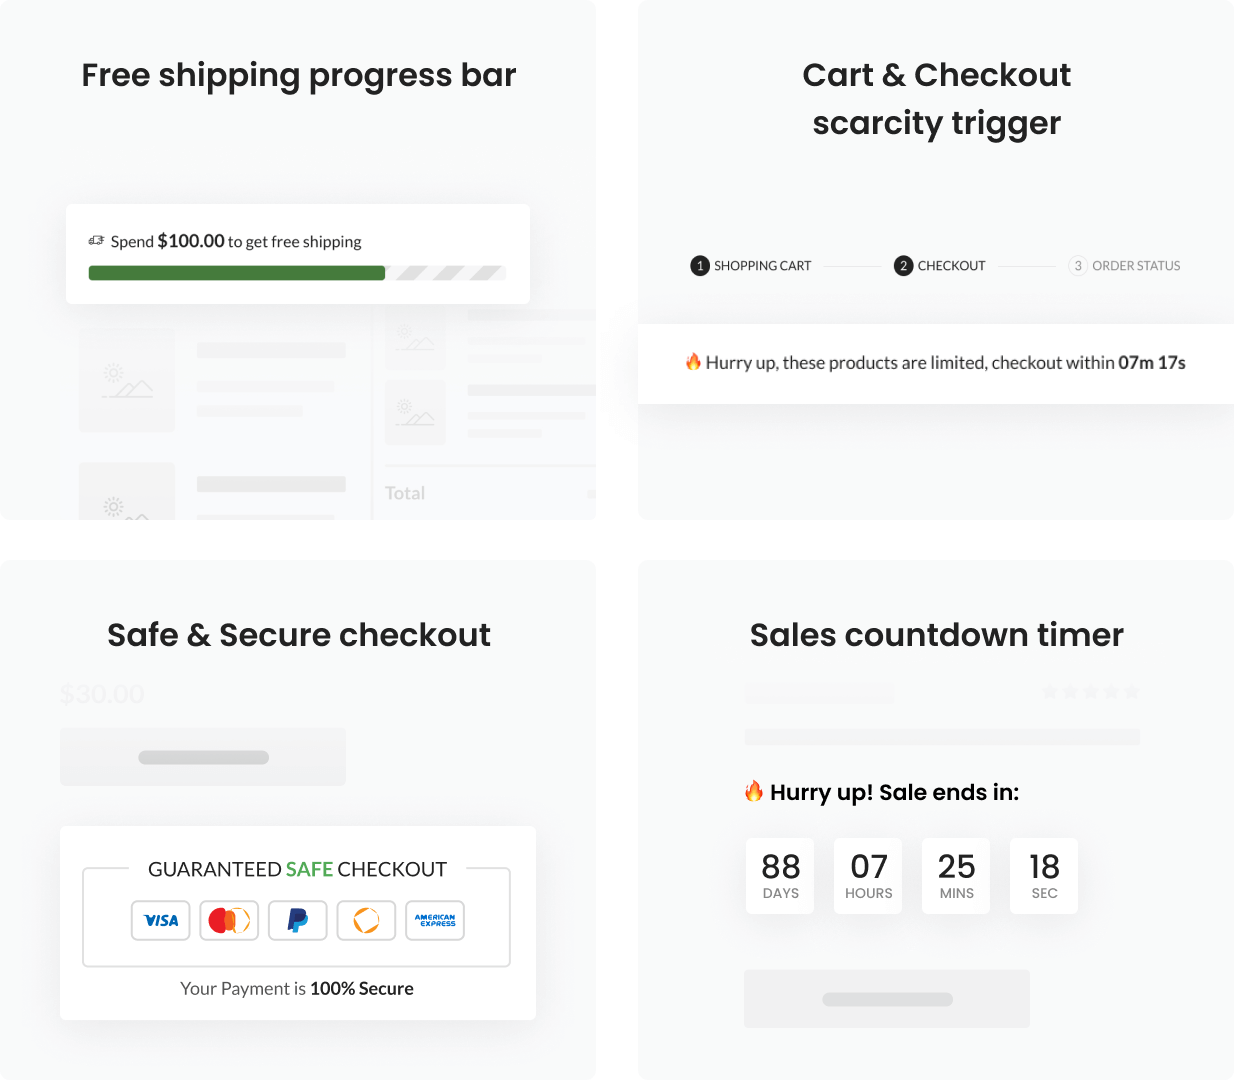Click the green free shipping progress bar
The width and height of the screenshot is (1234, 1080).
click(x=237, y=273)
